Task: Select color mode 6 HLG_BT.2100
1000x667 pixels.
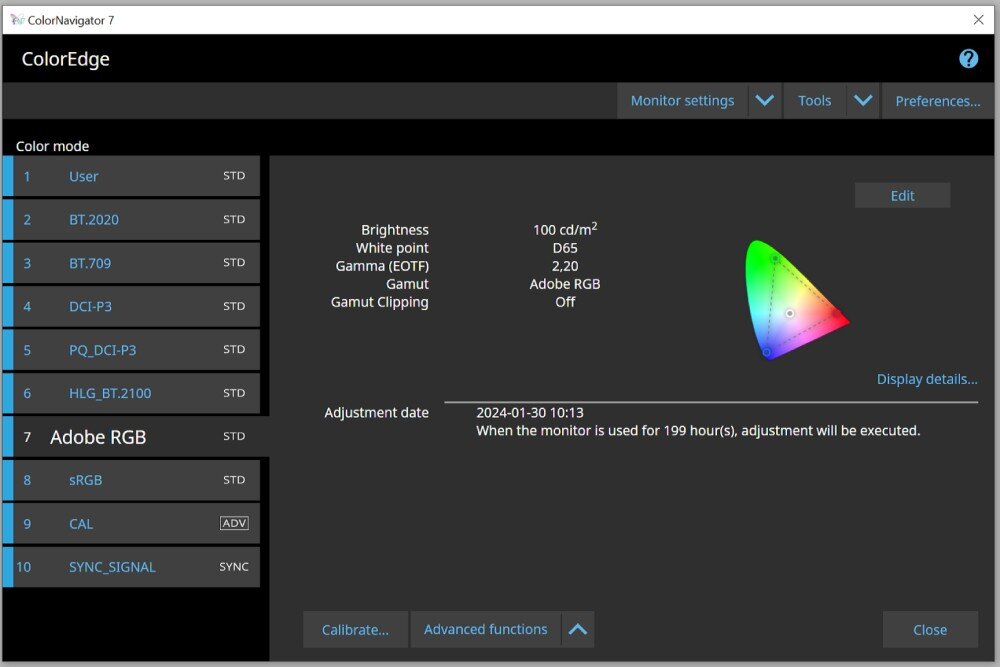Action: [131, 393]
